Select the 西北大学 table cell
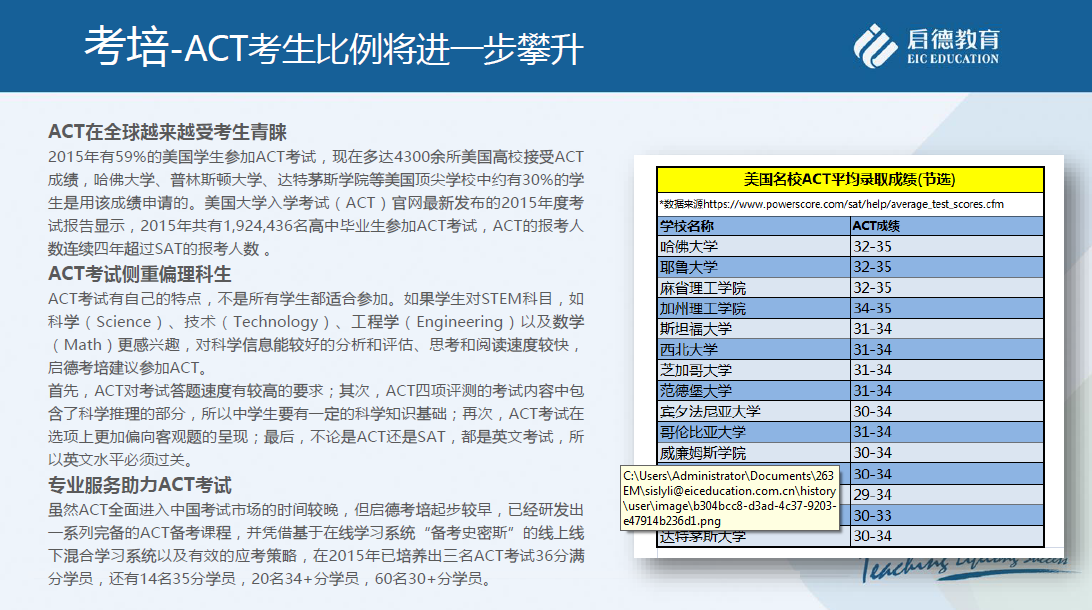The image size is (1092, 610). tap(690, 350)
